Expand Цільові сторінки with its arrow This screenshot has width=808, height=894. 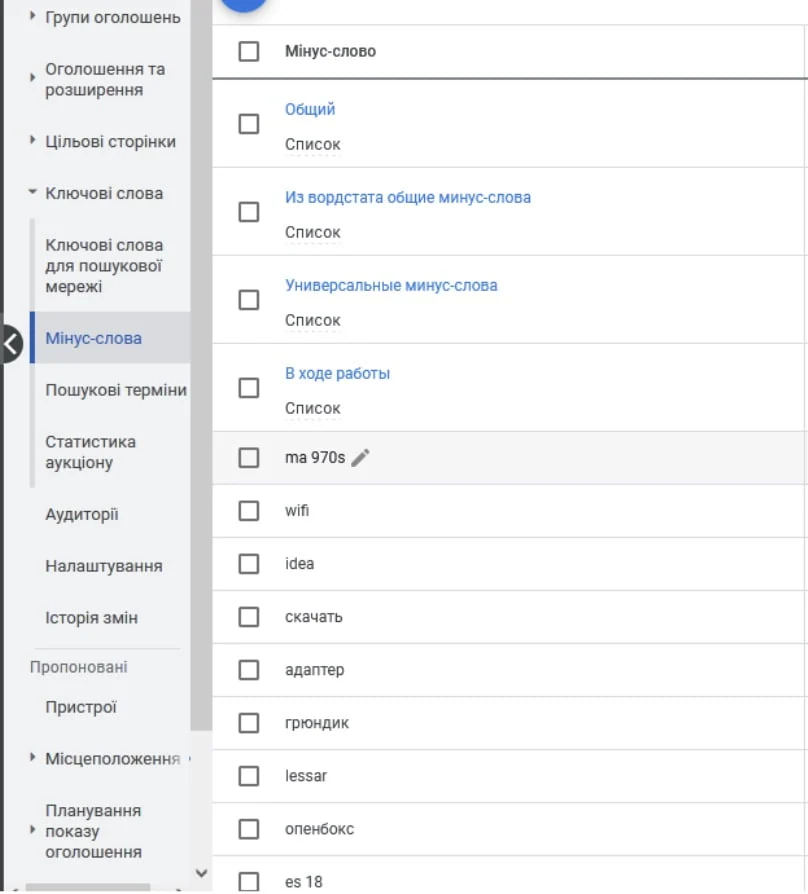tap(33, 140)
